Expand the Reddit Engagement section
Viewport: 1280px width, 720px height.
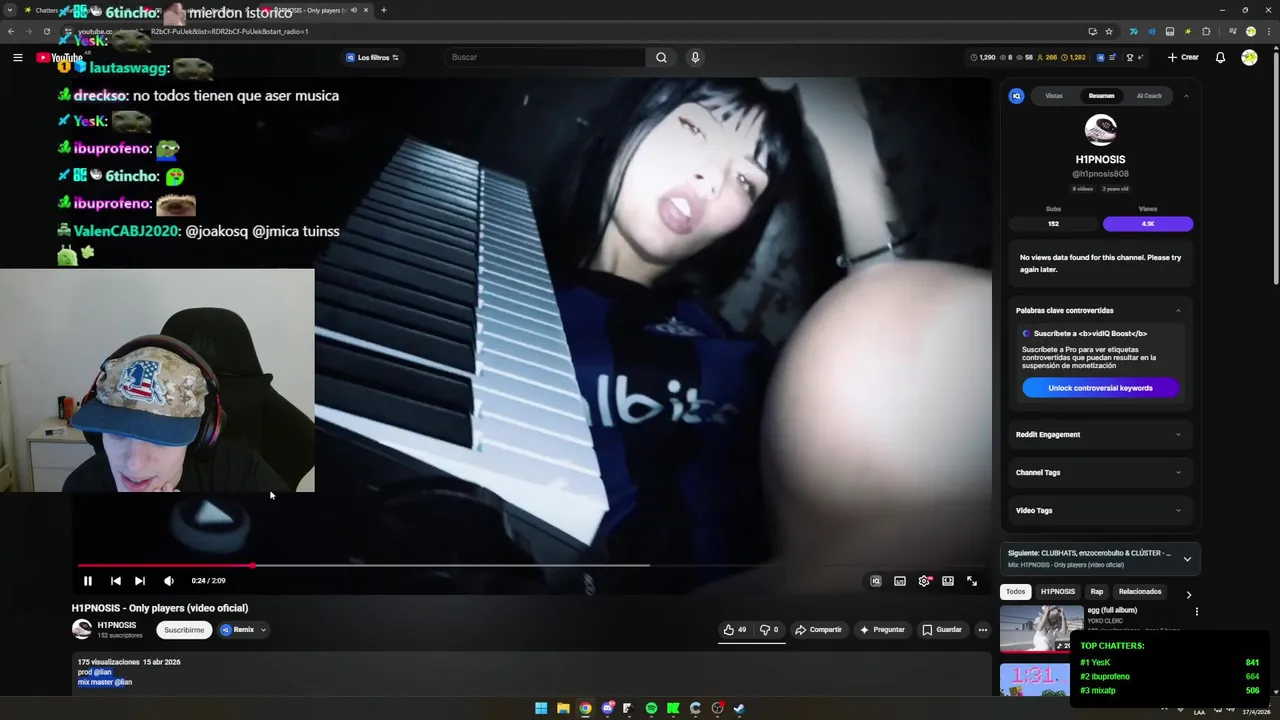pyautogui.click(x=1098, y=435)
